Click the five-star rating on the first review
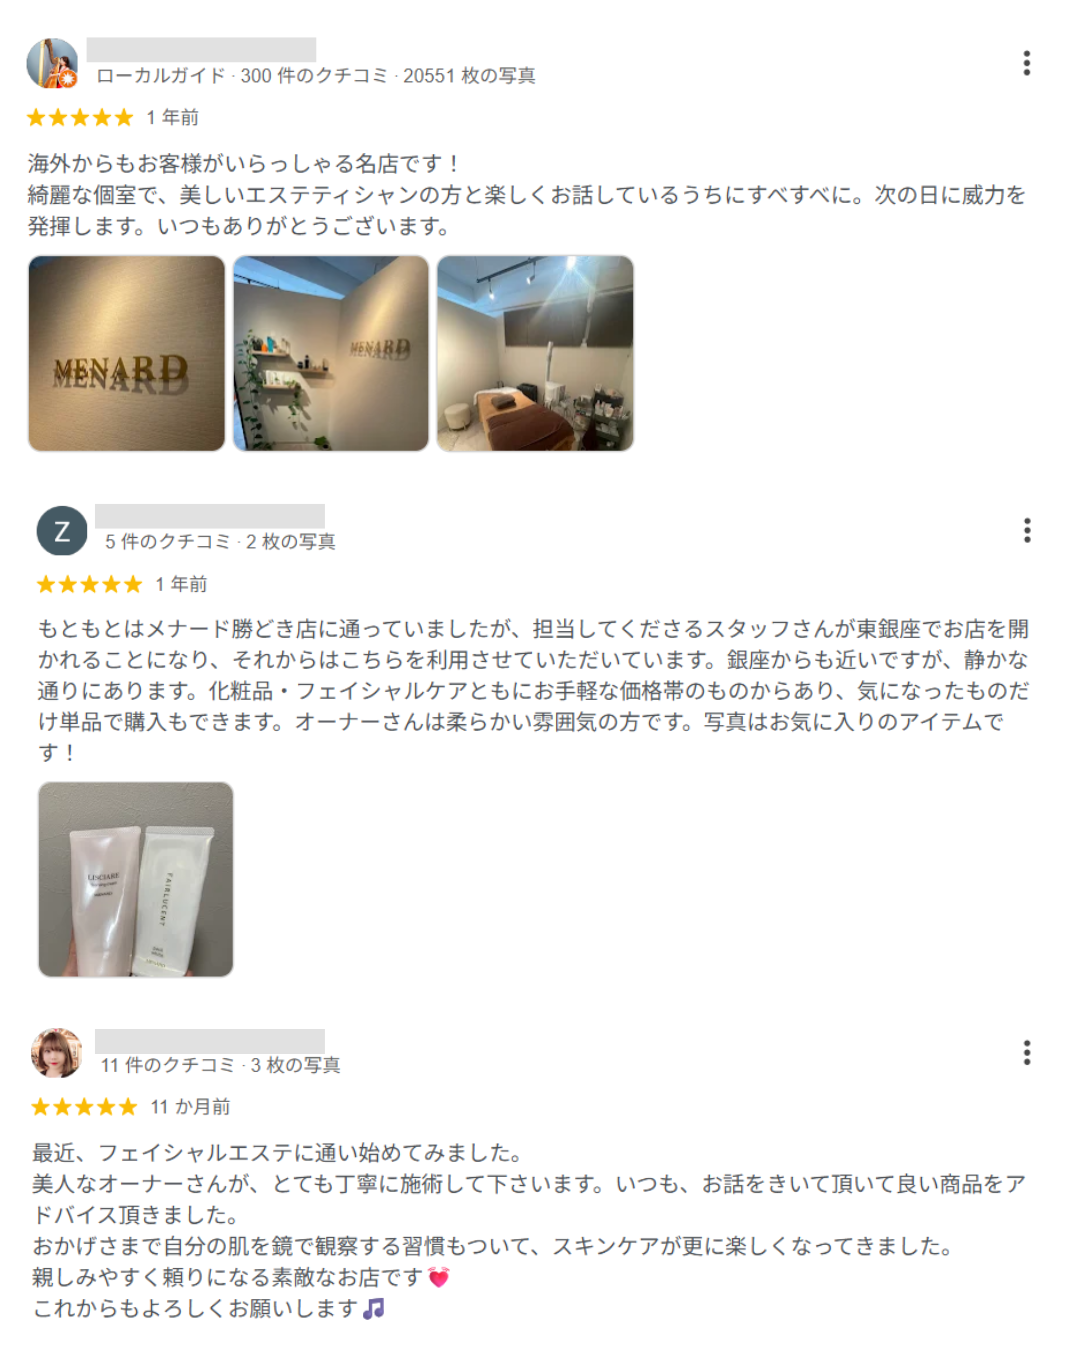This screenshot has width=1080, height=1350. 80,118
